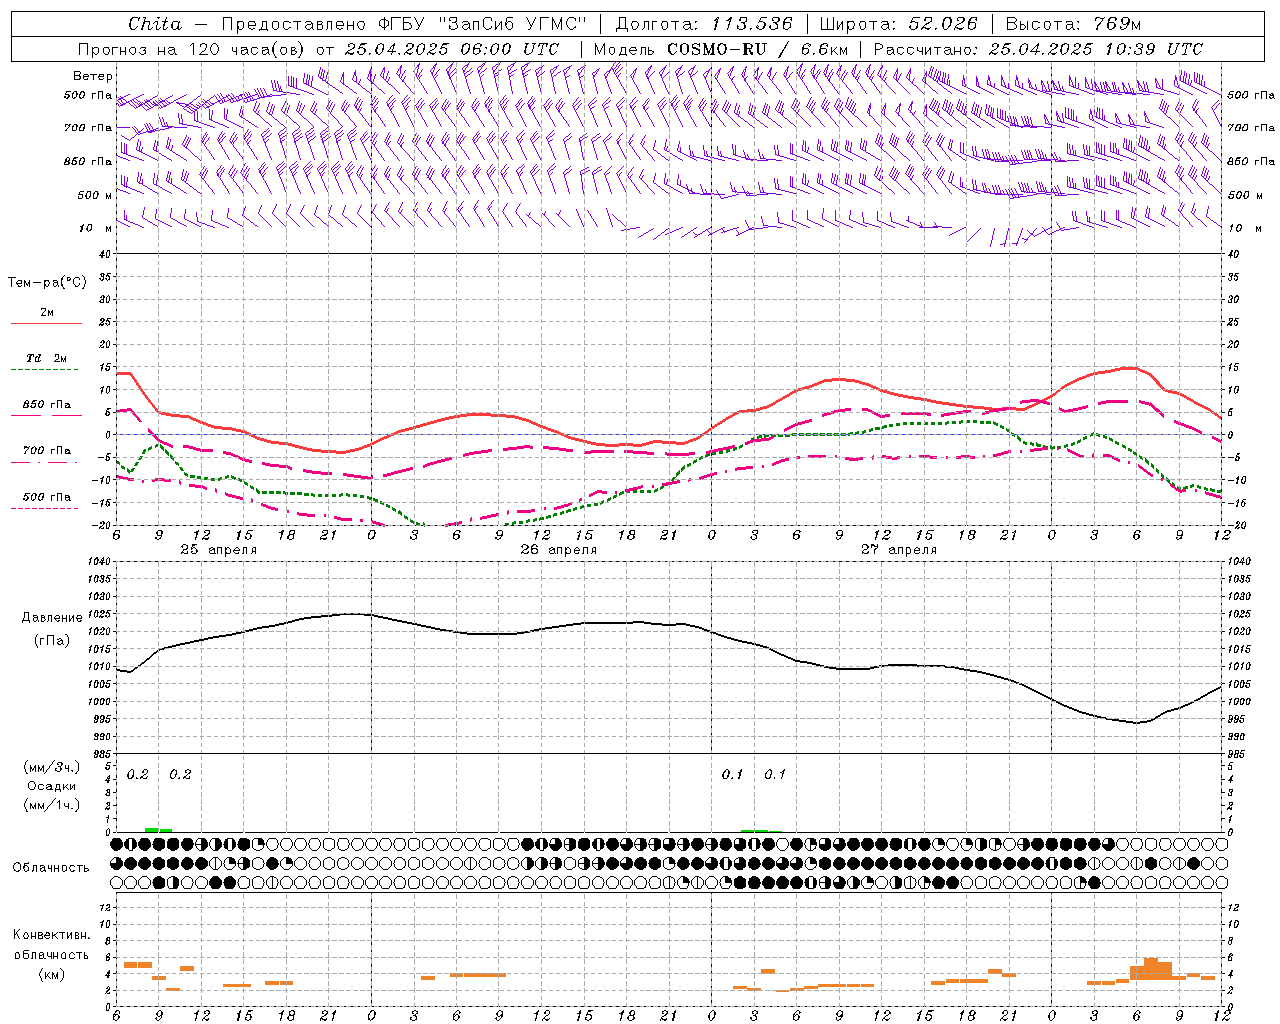
Task: Click the 26 апреля date label
Action: click(x=558, y=550)
